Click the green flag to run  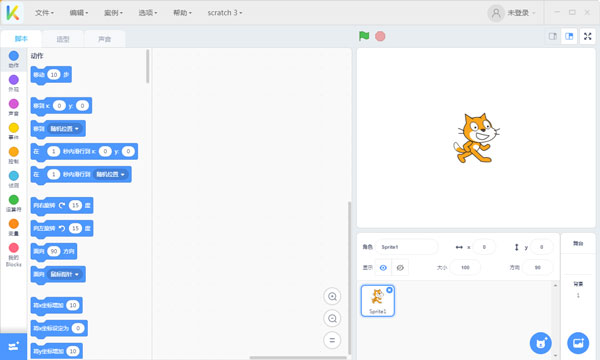[x=364, y=36]
